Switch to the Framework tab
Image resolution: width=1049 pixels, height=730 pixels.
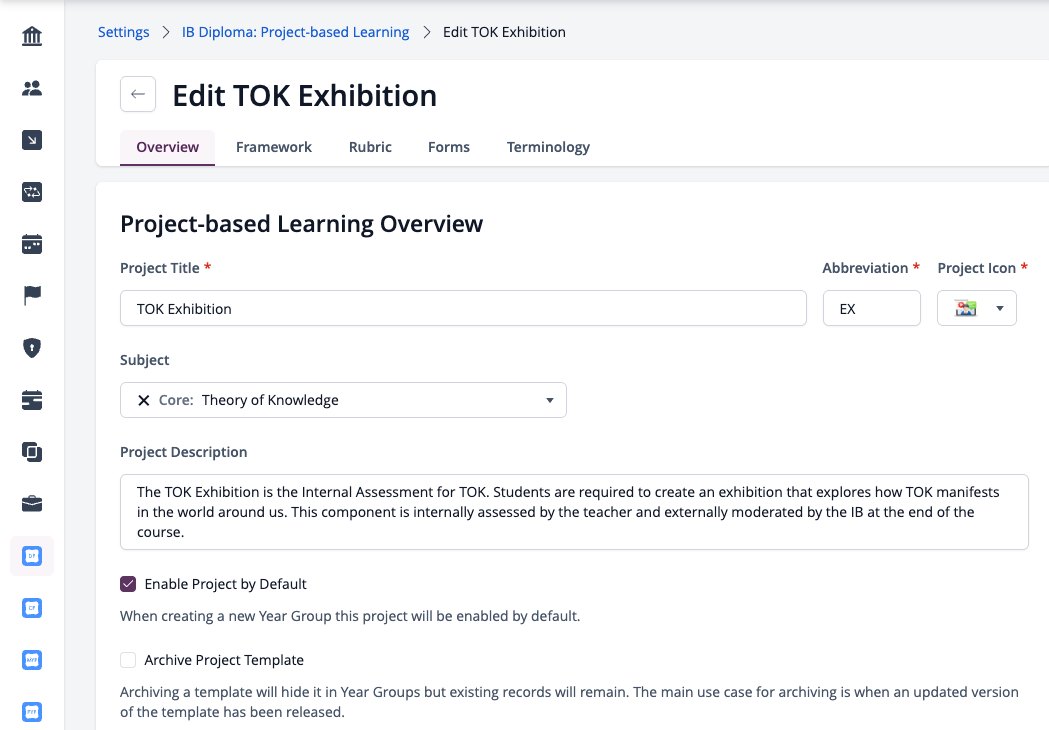[274, 147]
